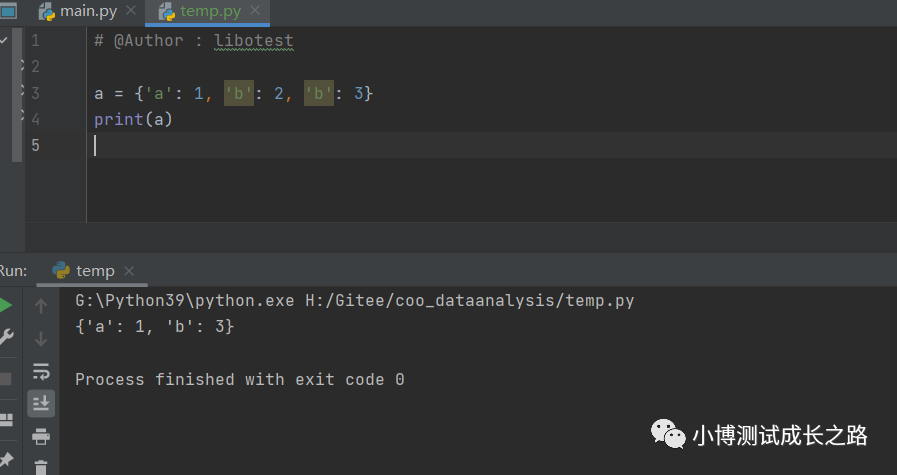Click first highlighted 'b' key in dictionary

(239, 93)
